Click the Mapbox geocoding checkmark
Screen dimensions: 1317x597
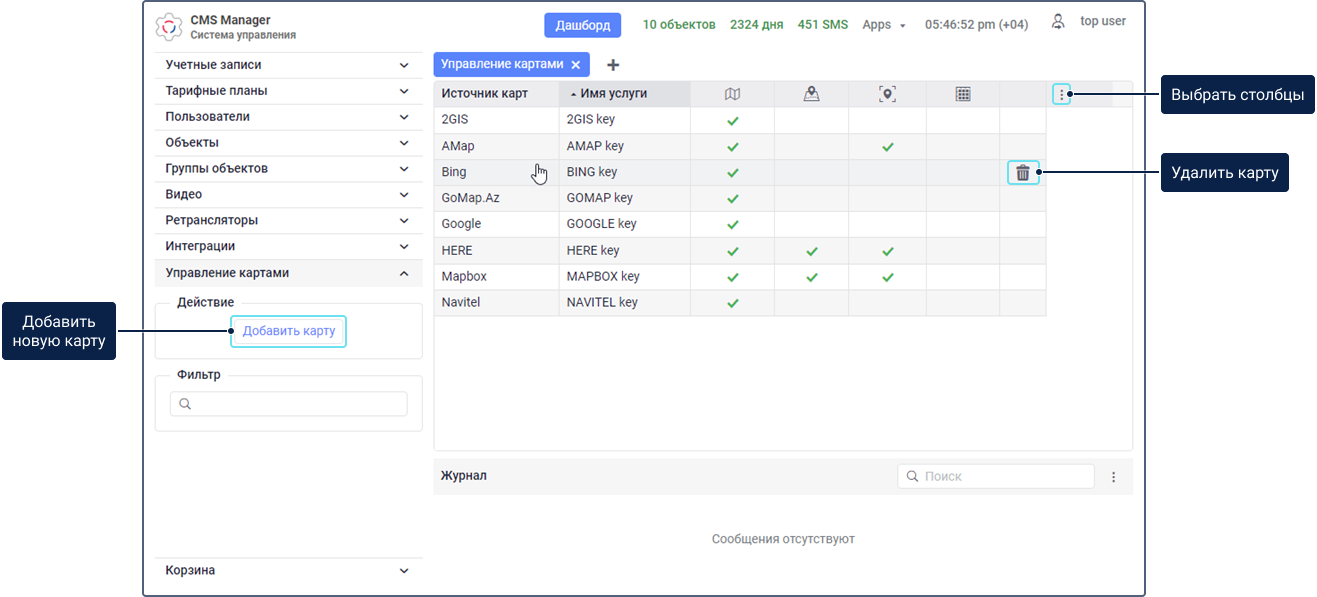pyautogui.click(x=887, y=277)
